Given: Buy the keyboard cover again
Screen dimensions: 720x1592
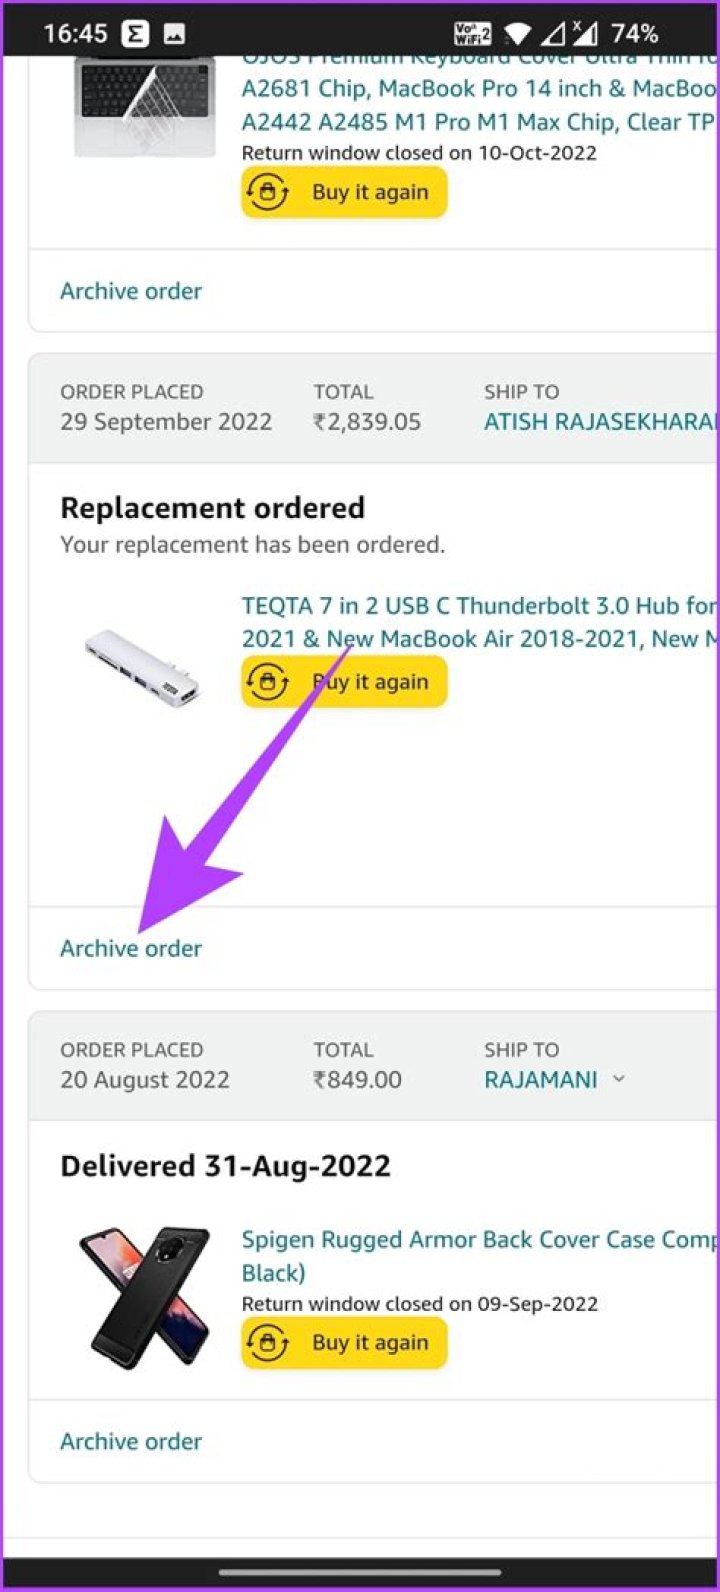Looking at the screenshot, I should [x=344, y=192].
